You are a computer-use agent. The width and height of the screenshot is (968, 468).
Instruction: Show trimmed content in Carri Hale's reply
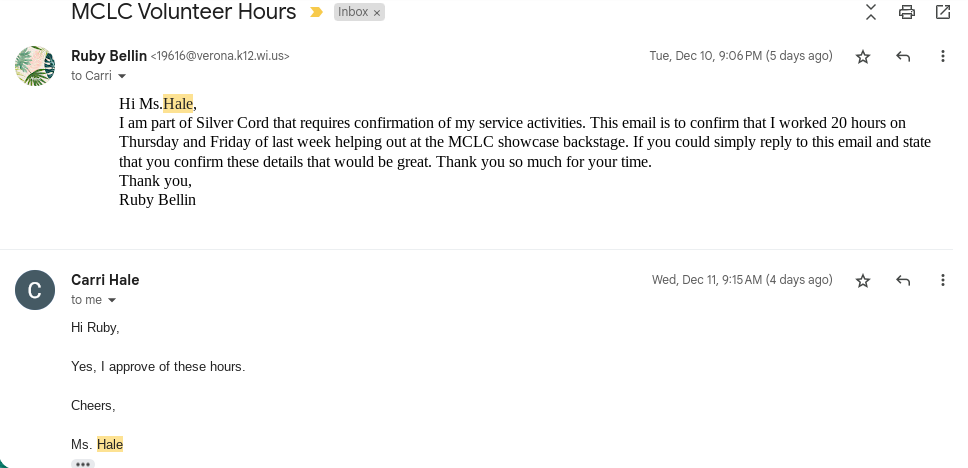pyautogui.click(x=82, y=464)
